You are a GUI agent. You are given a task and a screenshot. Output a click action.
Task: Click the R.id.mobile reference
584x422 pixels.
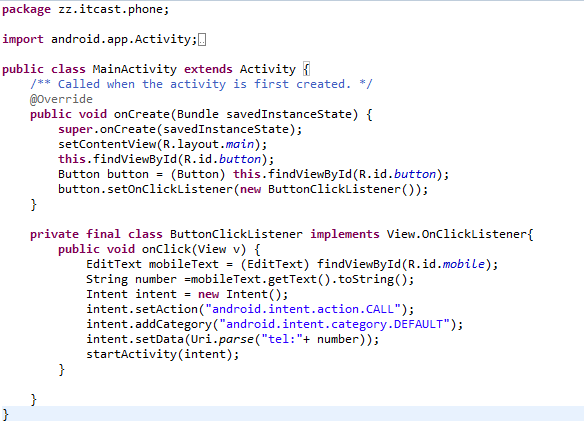click(x=447, y=264)
